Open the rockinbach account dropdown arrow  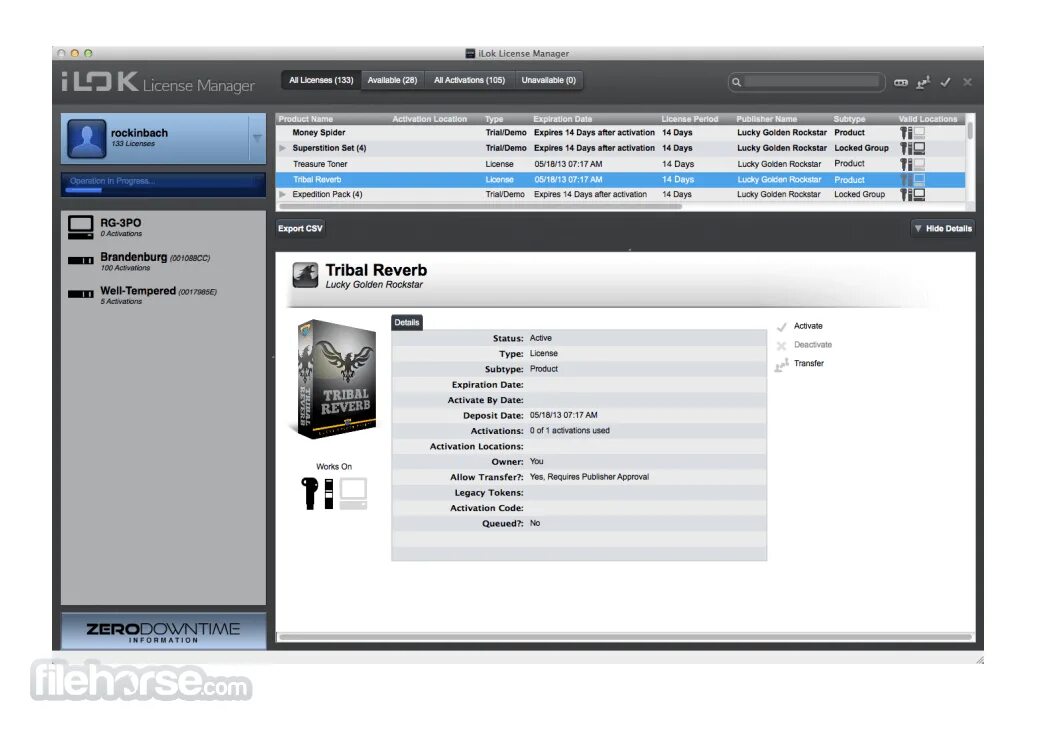pos(257,138)
